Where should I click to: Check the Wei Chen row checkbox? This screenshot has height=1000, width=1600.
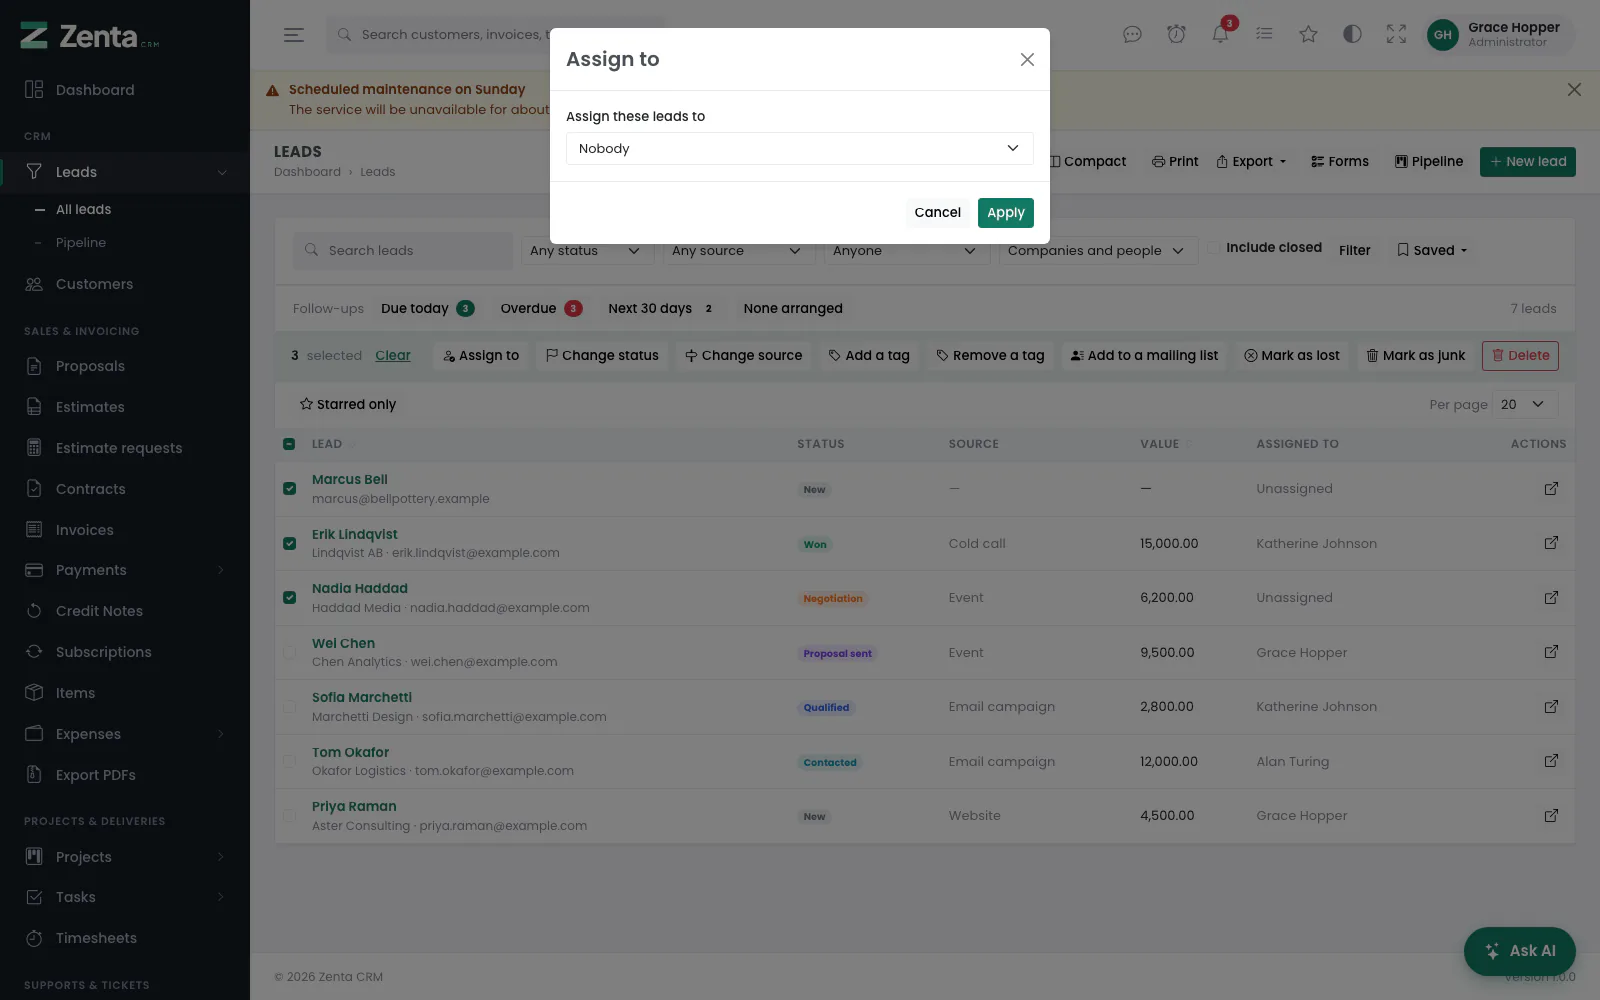point(289,653)
